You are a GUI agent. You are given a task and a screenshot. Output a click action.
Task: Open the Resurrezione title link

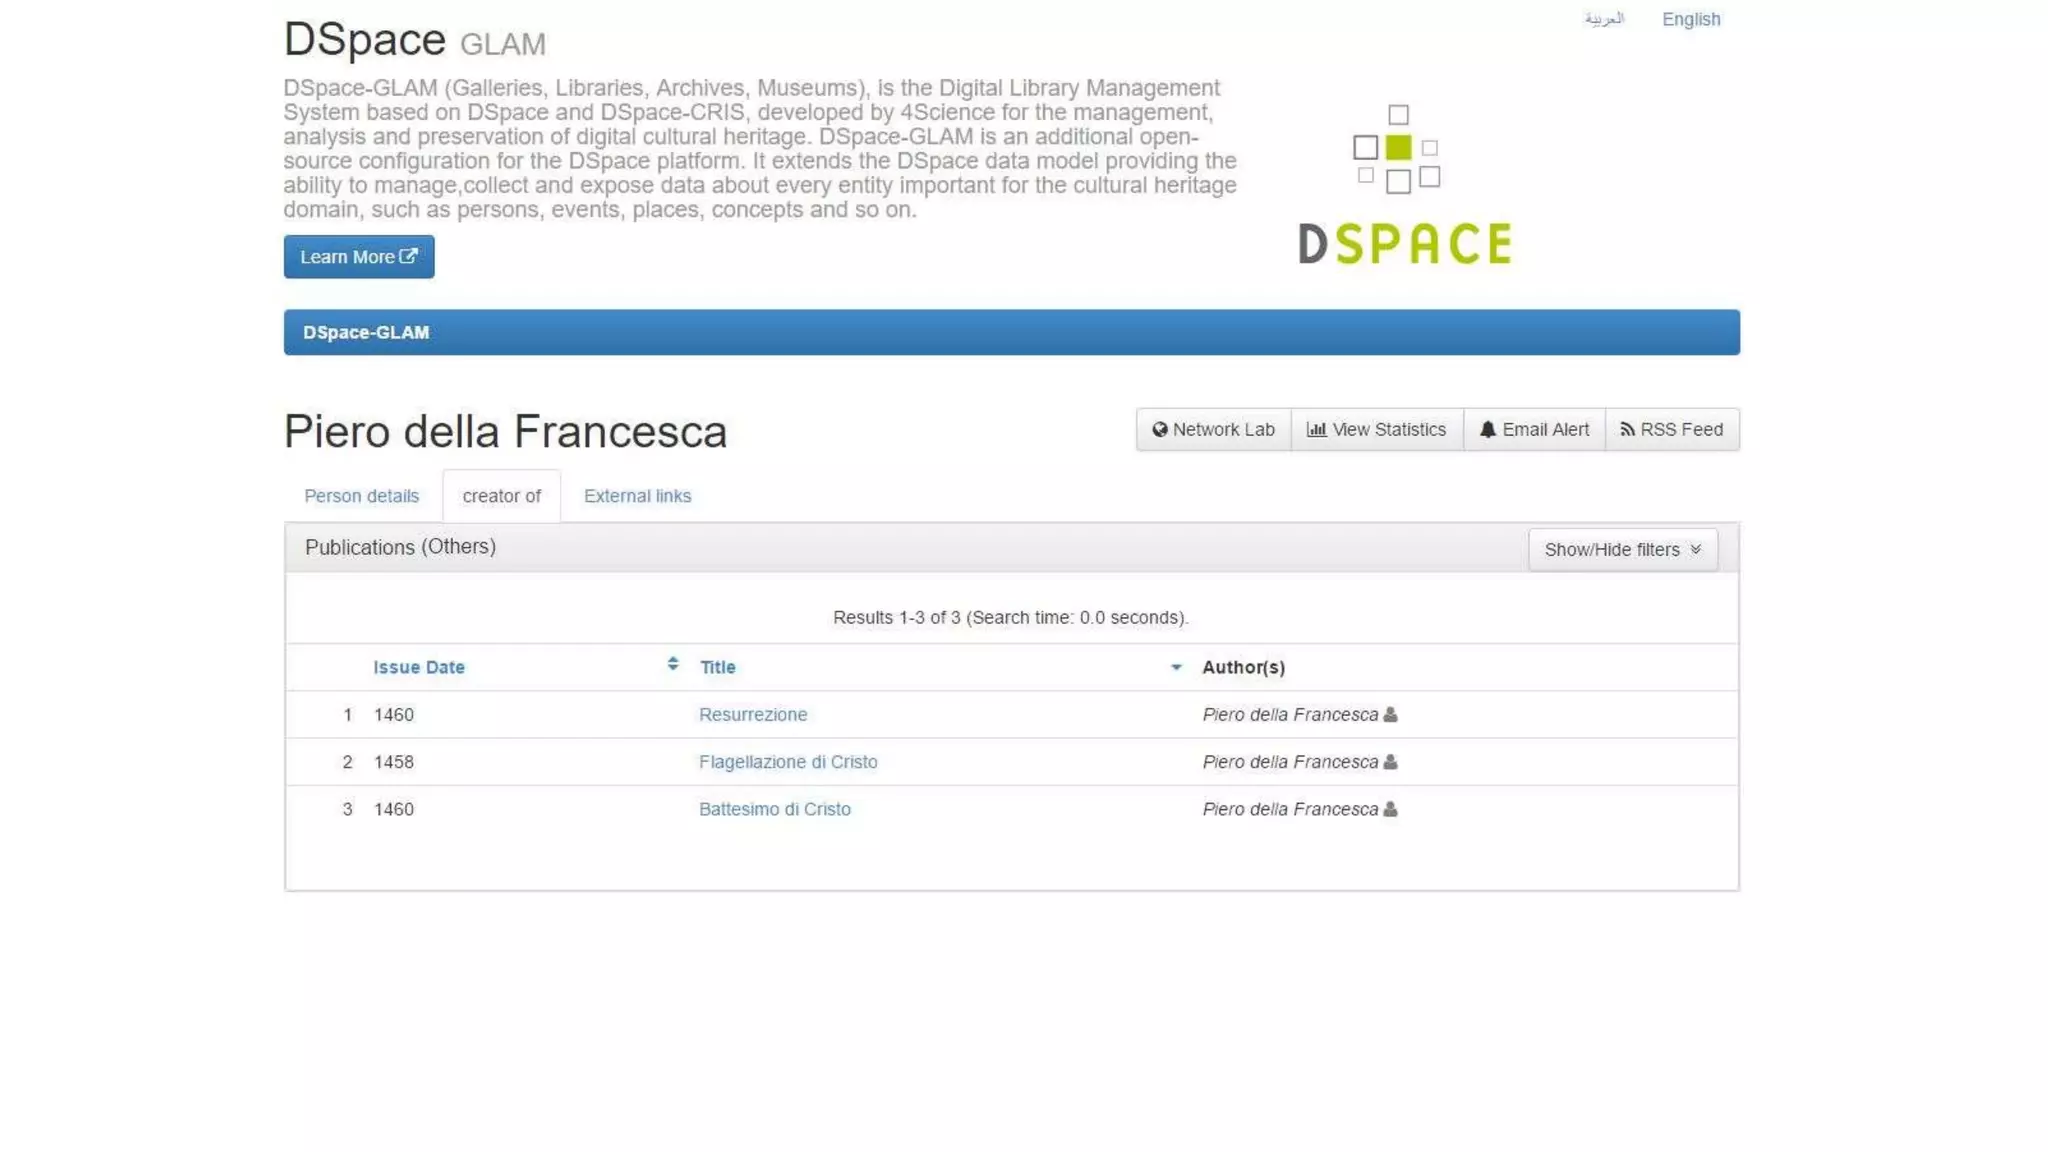752,714
